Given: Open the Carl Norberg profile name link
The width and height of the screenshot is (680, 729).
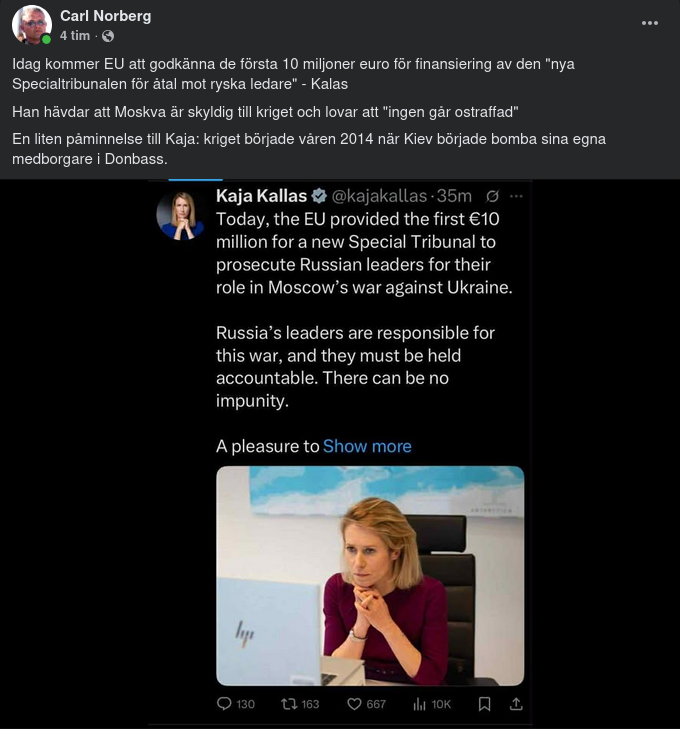Looking at the screenshot, I should (103, 15).
